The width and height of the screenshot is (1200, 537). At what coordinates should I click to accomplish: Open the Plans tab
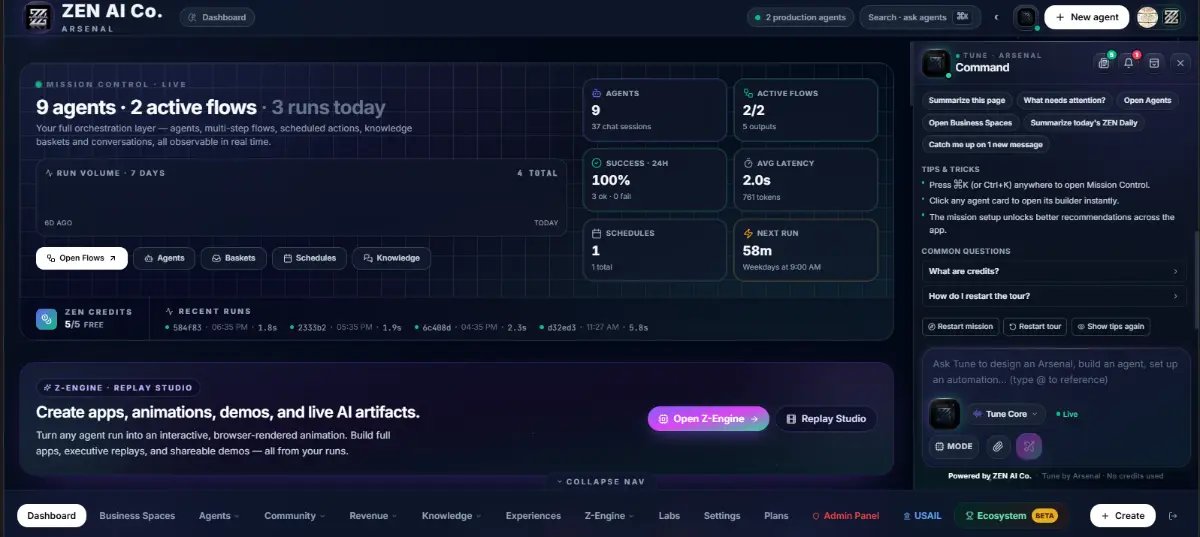[x=776, y=516]
